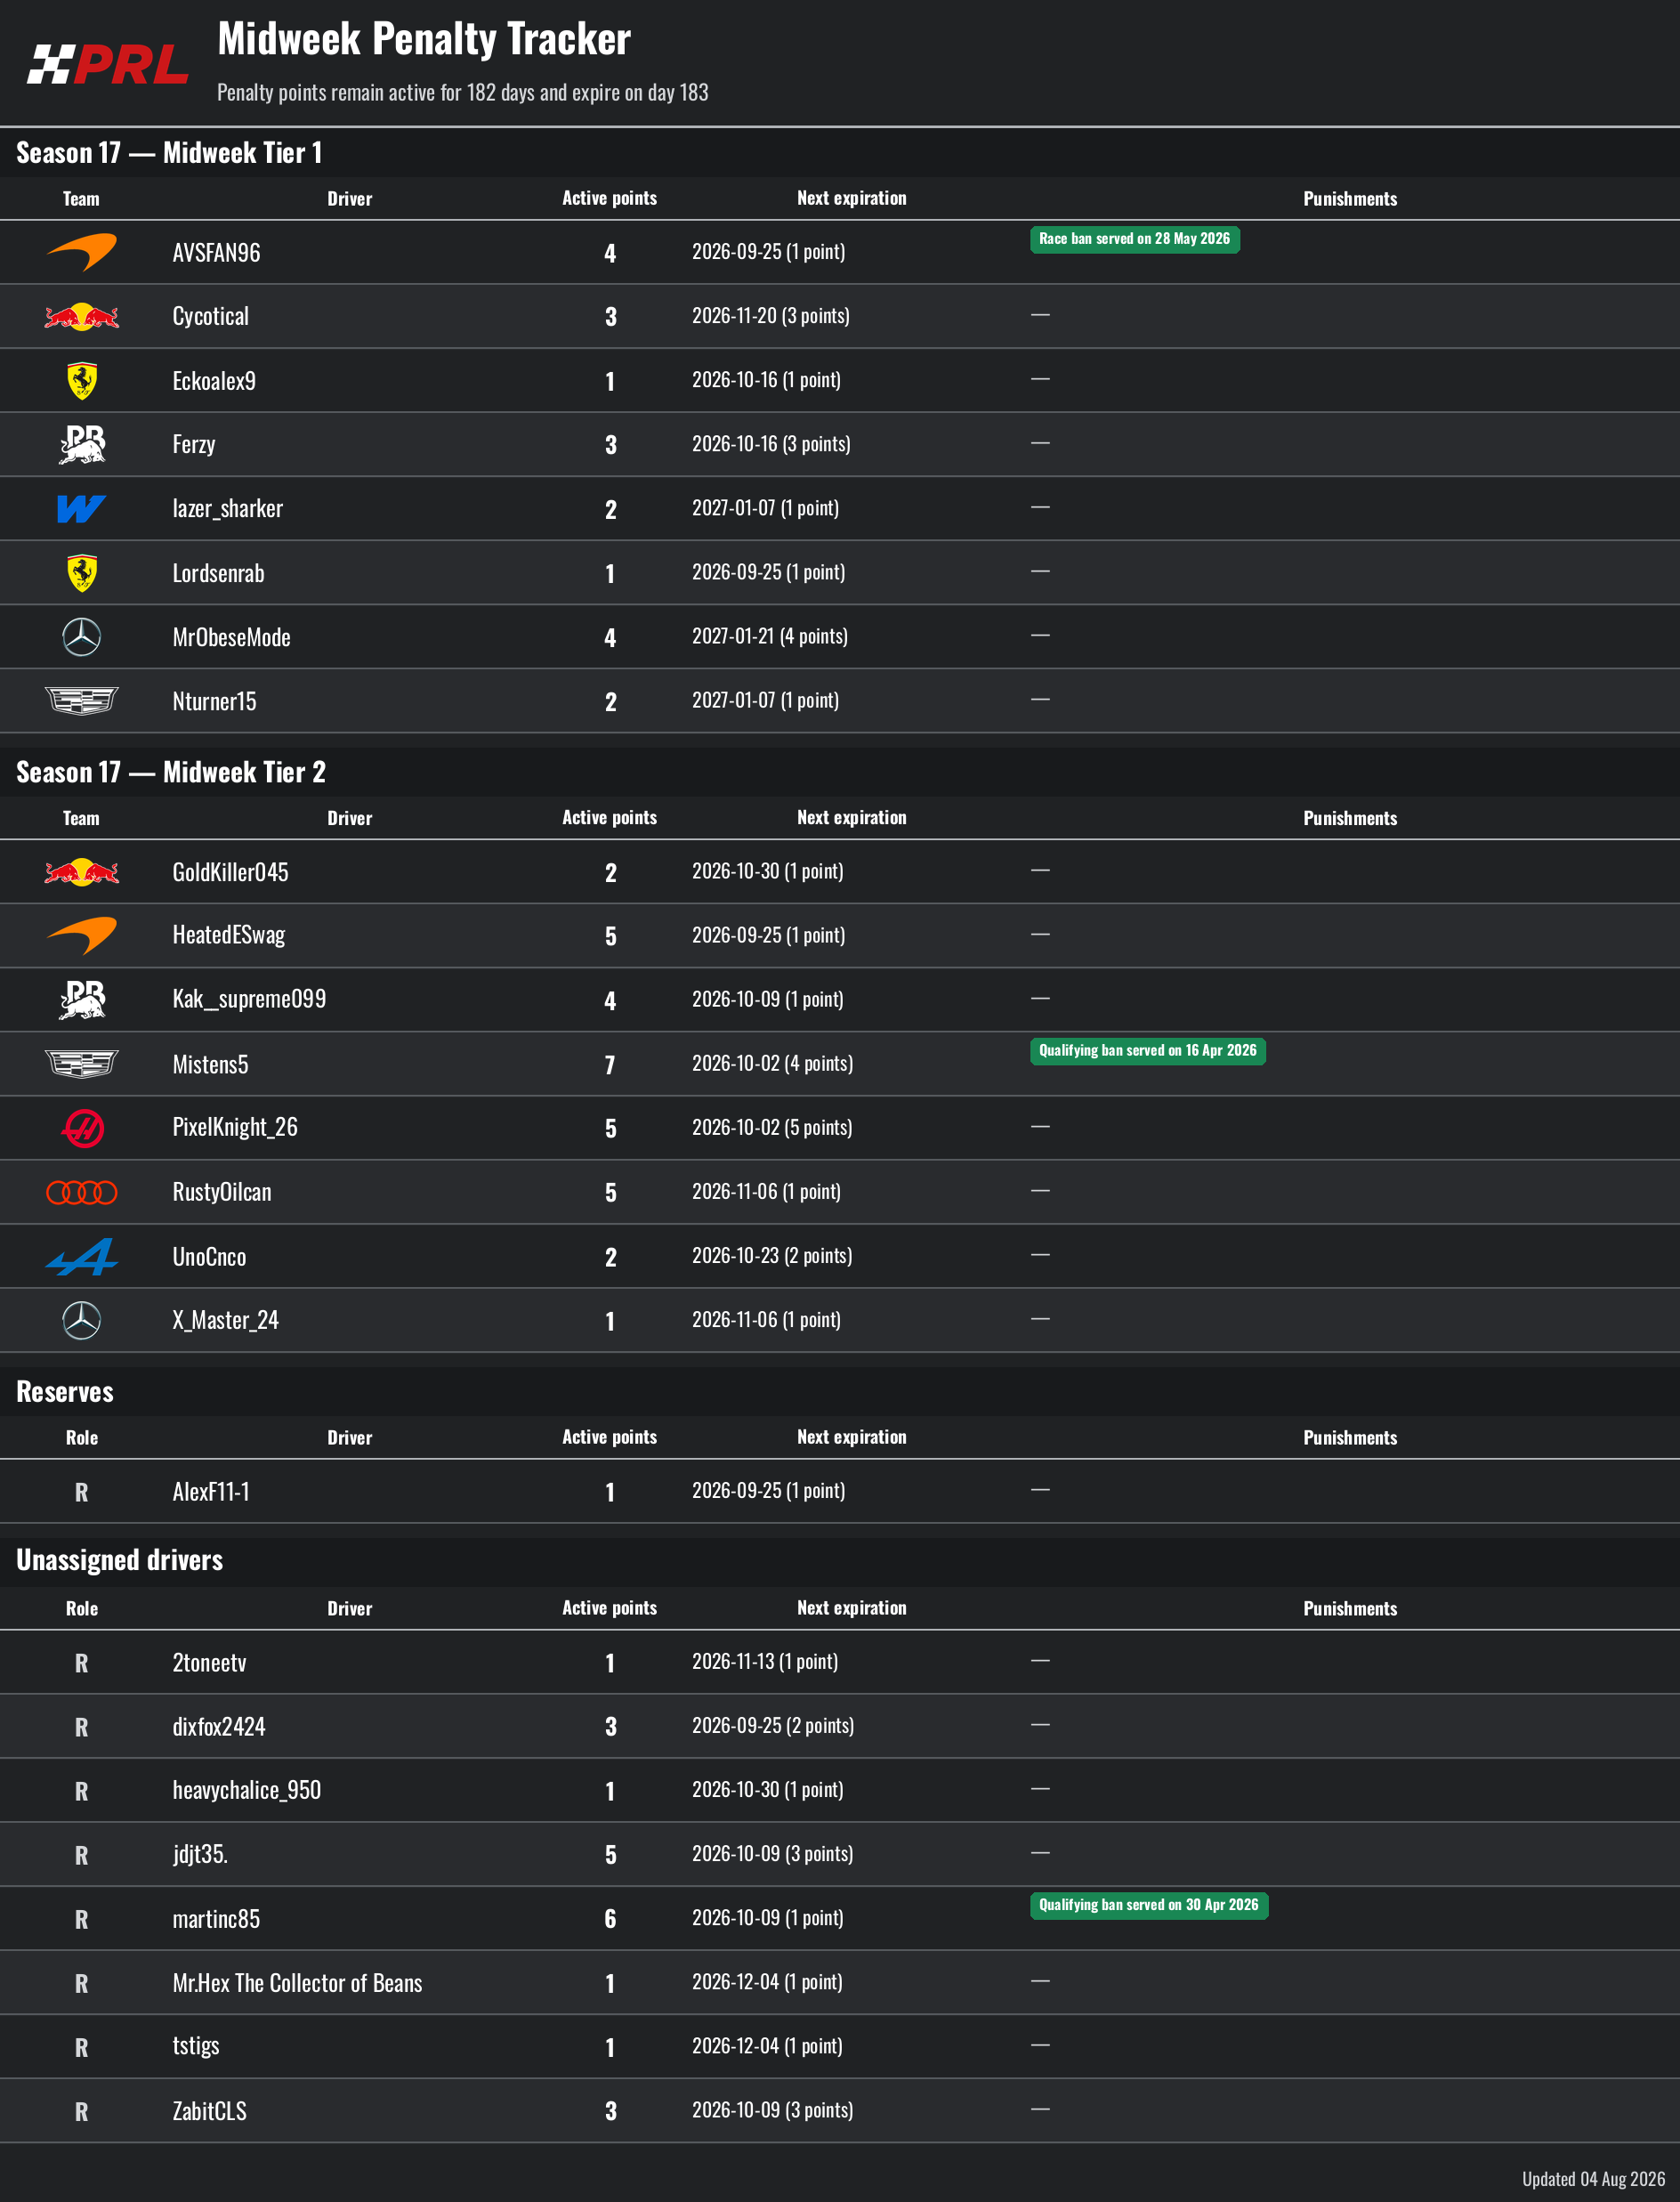This screenshot has width=1680, height=2202.
Task: Click martinc85 Qualifying ban served 30 Apr badge
Action: pos(1149,1905)
